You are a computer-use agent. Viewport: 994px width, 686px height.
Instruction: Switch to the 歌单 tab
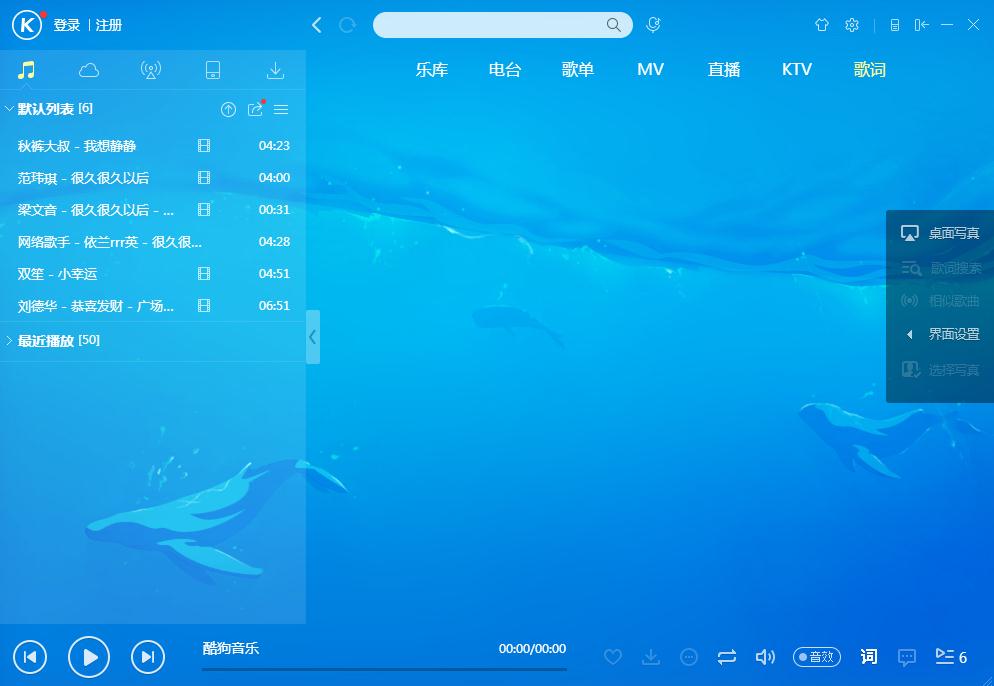point(578,69)
